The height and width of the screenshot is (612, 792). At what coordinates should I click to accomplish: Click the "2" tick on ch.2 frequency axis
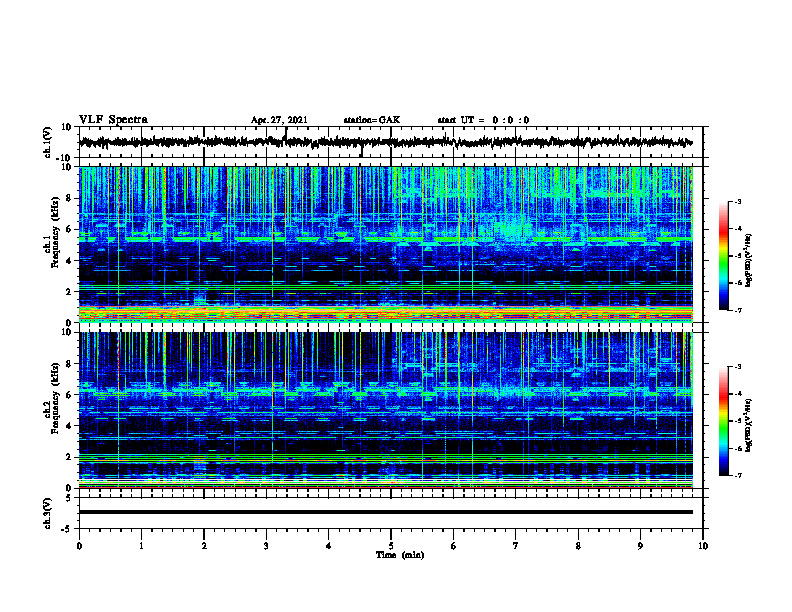click(69, 457)
